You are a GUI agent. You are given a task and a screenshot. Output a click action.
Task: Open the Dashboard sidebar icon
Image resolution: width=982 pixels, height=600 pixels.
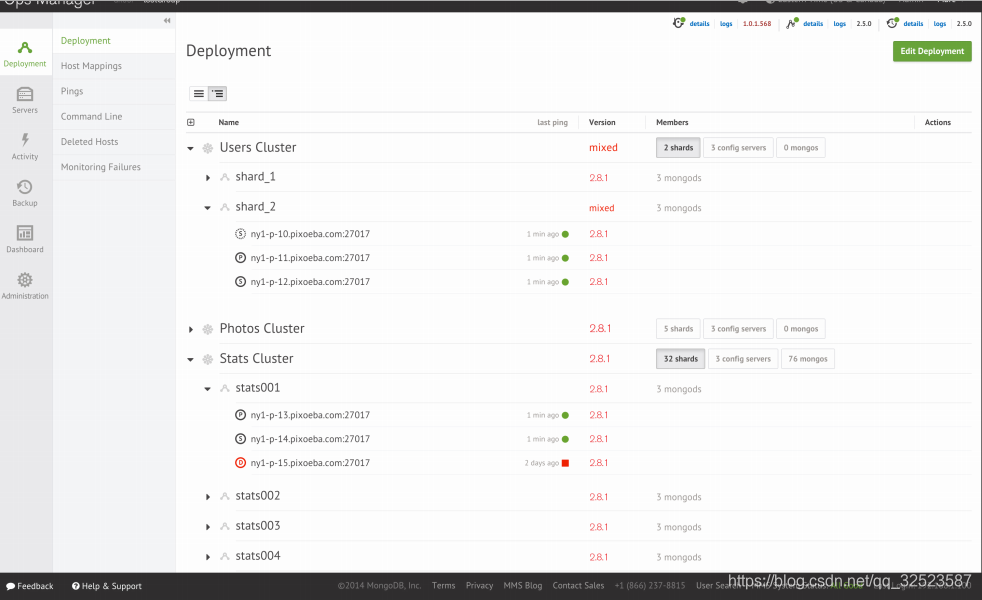coord(25,236)
